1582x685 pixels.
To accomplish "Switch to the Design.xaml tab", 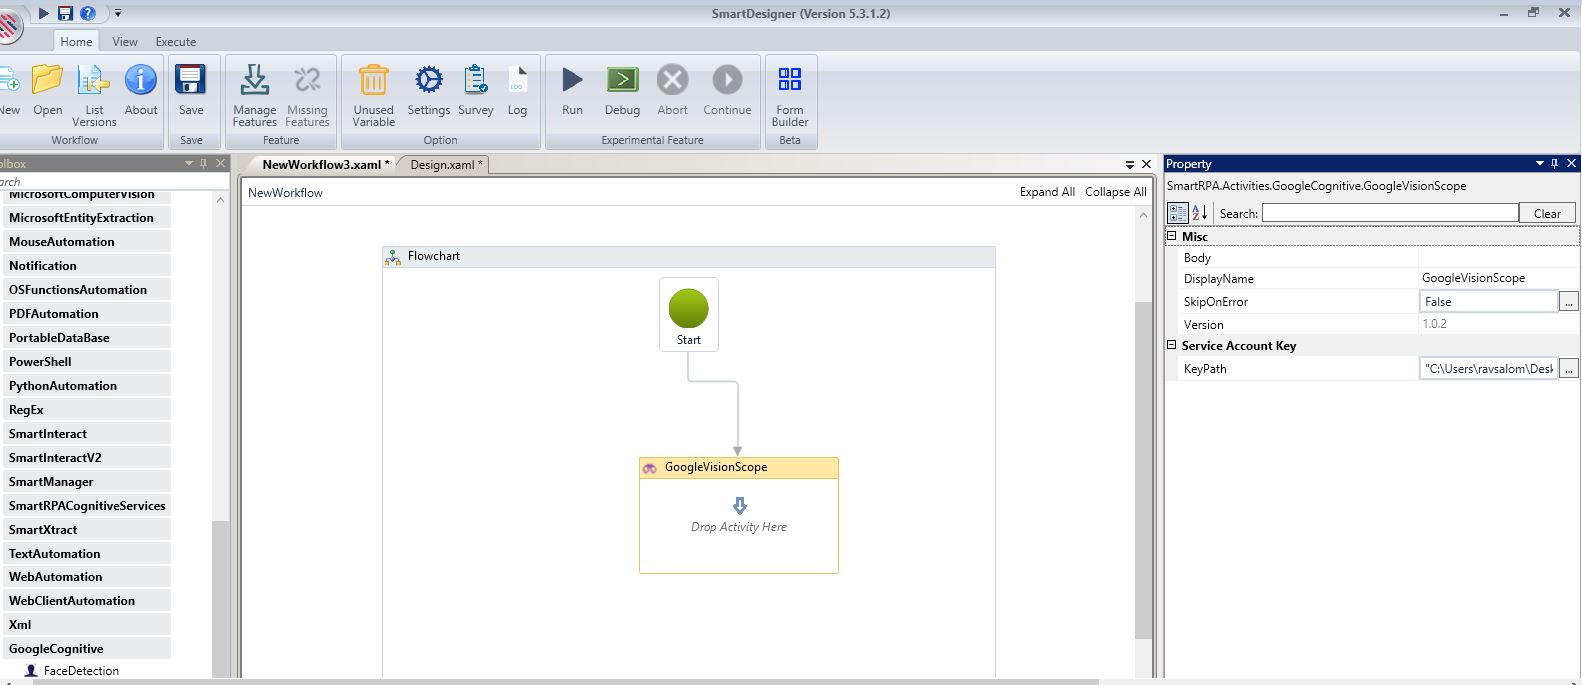I will coord(445,165).
